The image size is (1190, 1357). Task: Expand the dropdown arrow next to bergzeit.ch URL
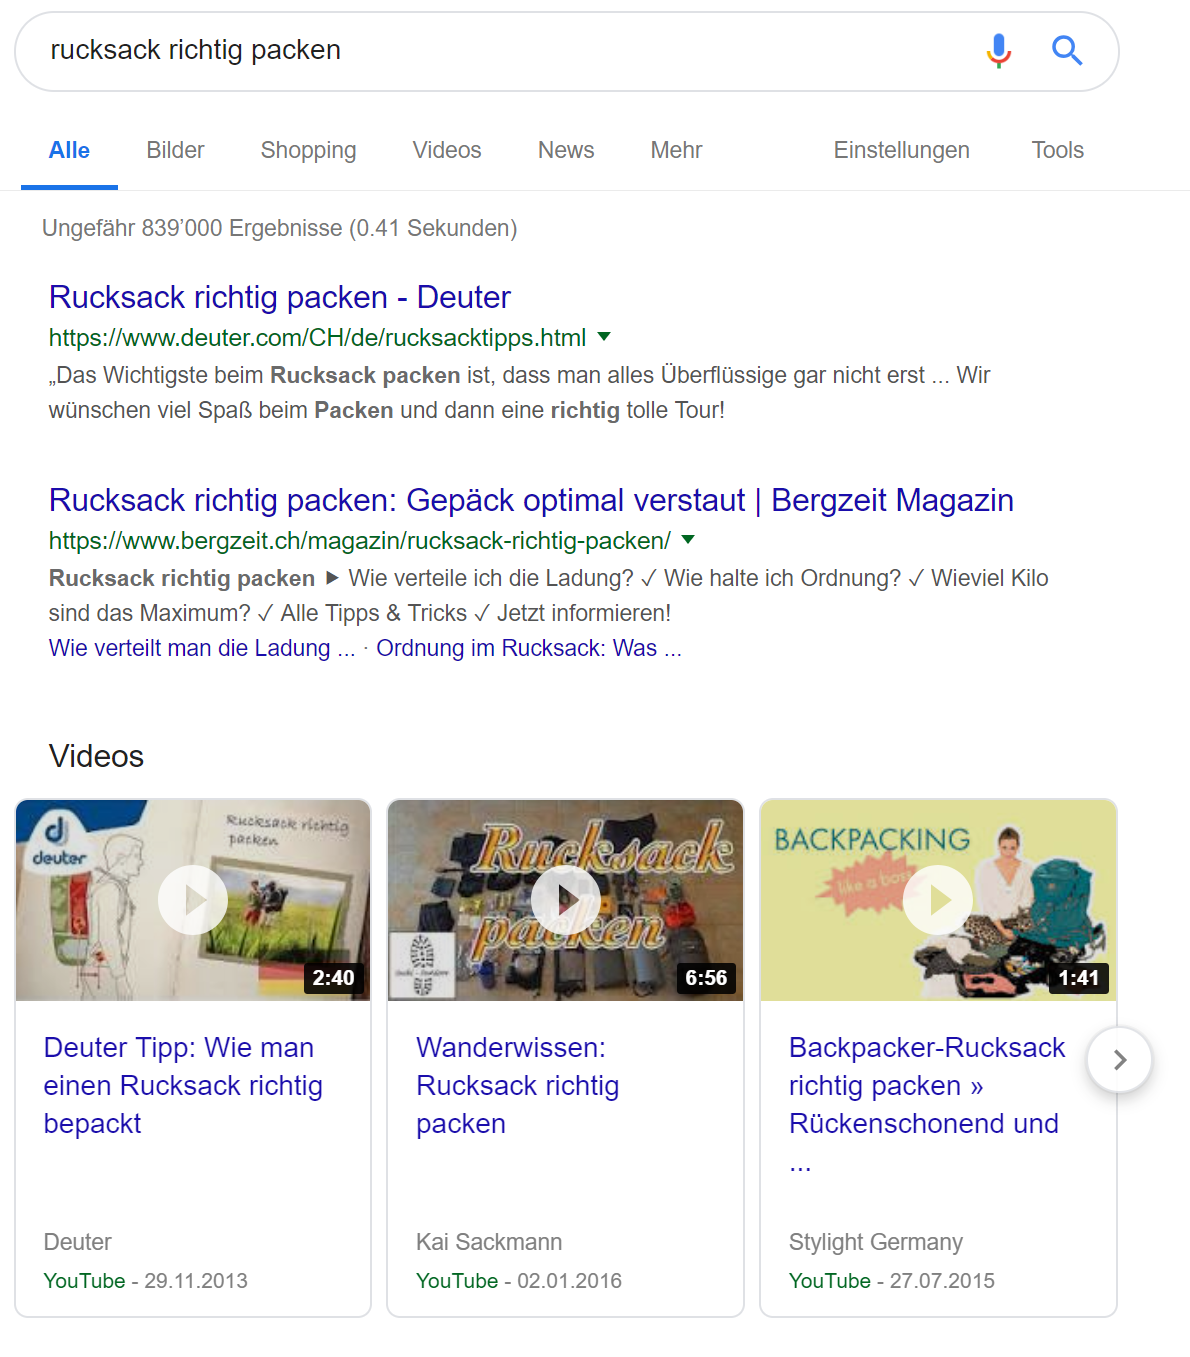tap(688, 540)
